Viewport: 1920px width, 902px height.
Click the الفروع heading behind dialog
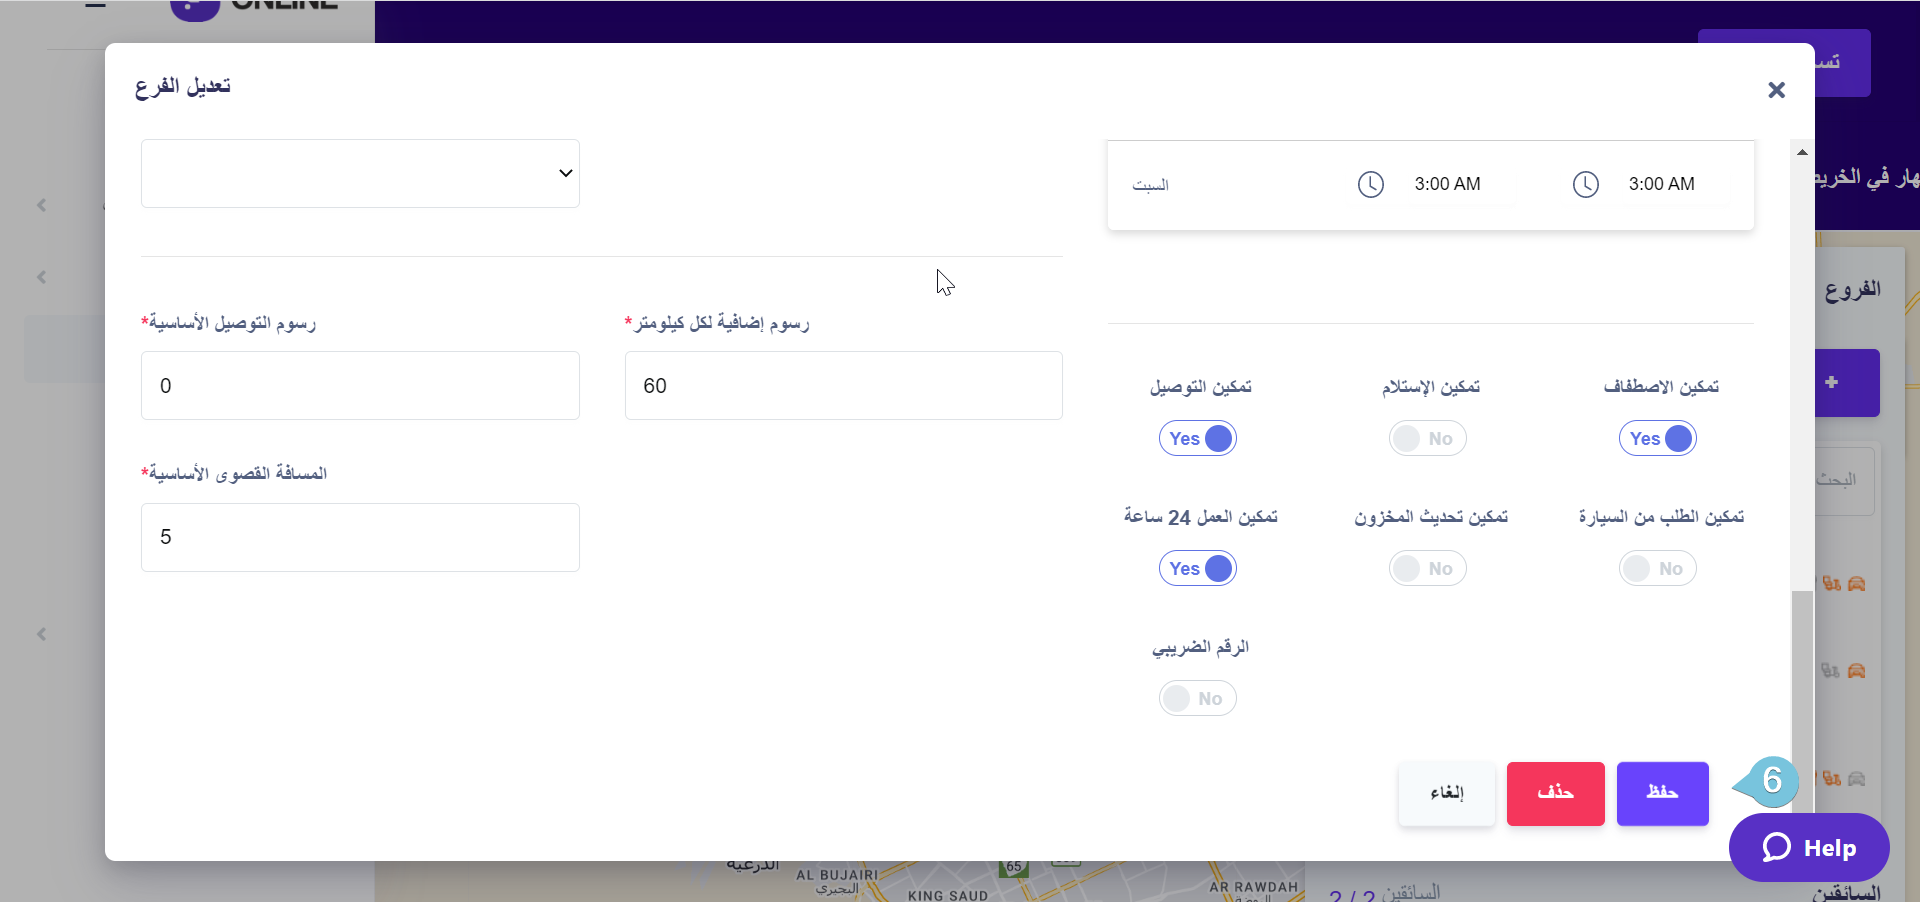click(1852, 290)
